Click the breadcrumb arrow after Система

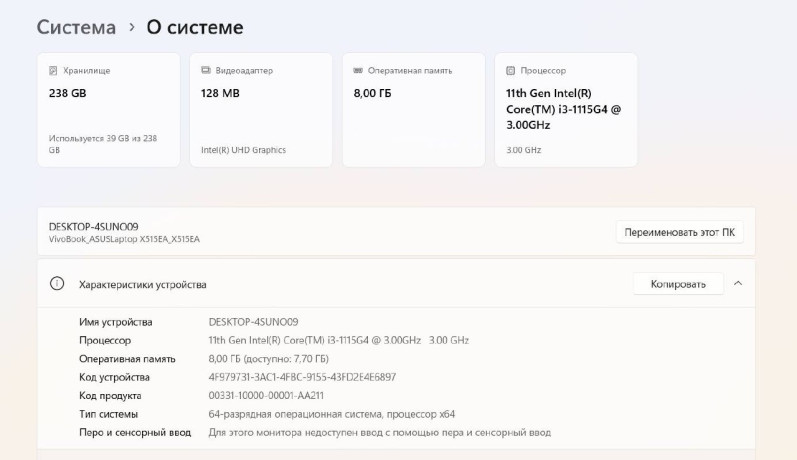point(131,28)
